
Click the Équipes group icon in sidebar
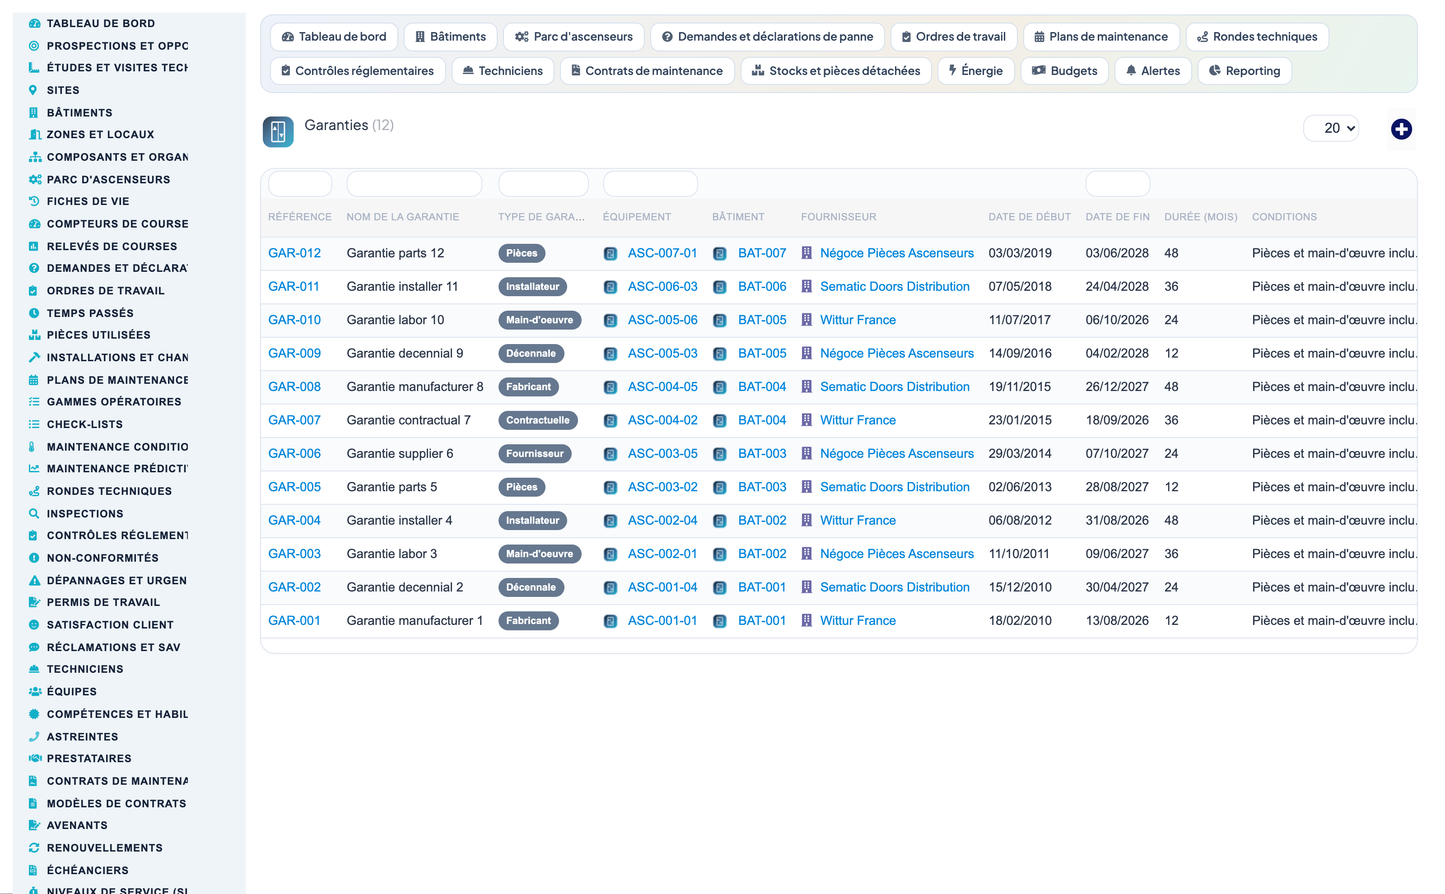coord(34,692)
